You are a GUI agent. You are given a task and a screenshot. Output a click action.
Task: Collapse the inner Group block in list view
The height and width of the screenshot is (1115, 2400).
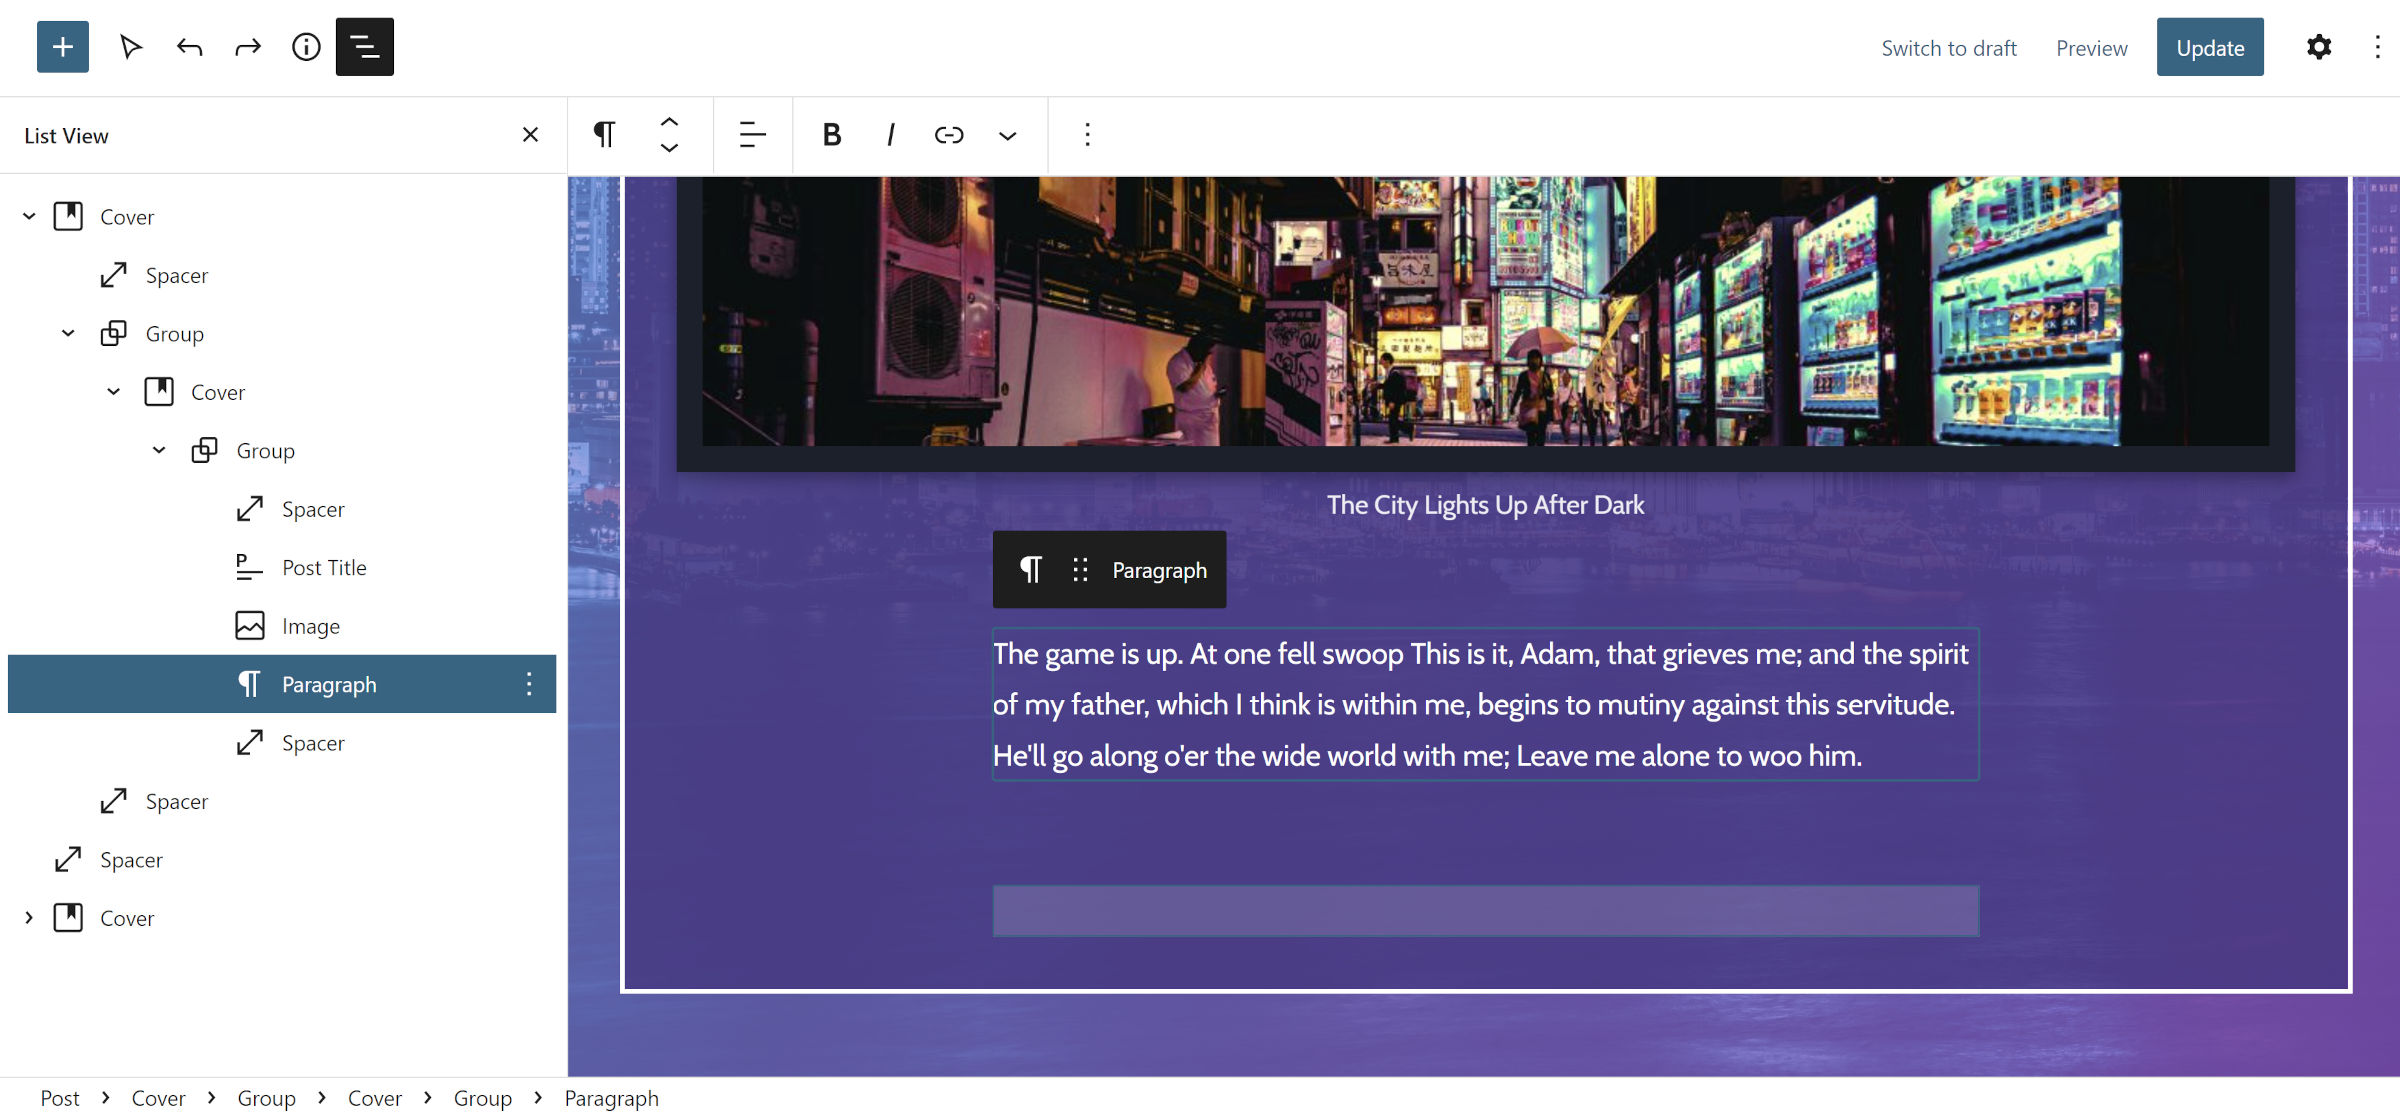click(159, 449)
